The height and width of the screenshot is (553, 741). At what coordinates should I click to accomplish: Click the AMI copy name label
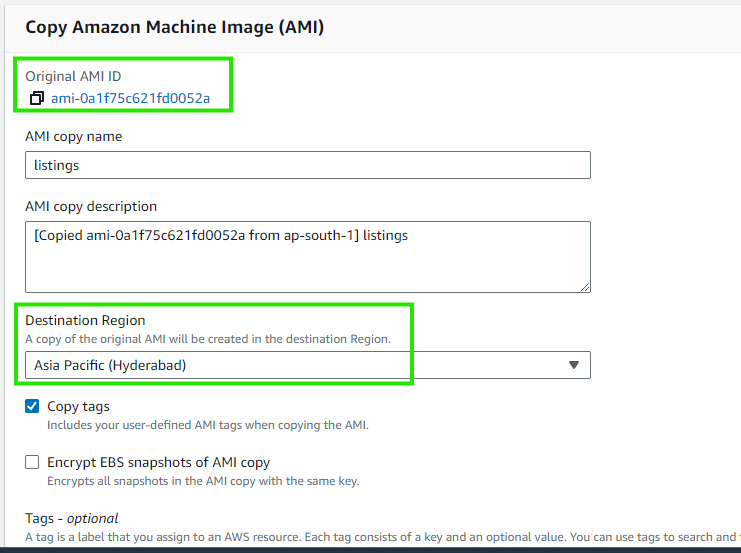tap(73, 136)
